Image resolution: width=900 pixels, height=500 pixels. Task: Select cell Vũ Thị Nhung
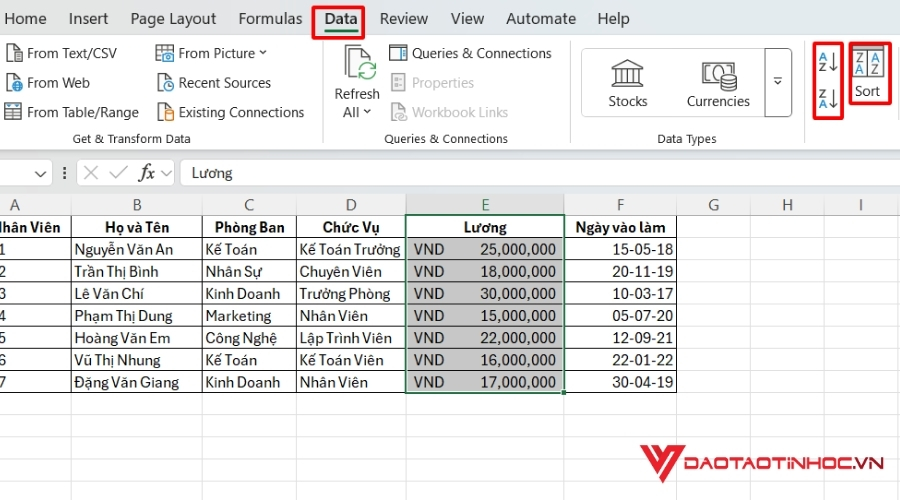point(137,360)
